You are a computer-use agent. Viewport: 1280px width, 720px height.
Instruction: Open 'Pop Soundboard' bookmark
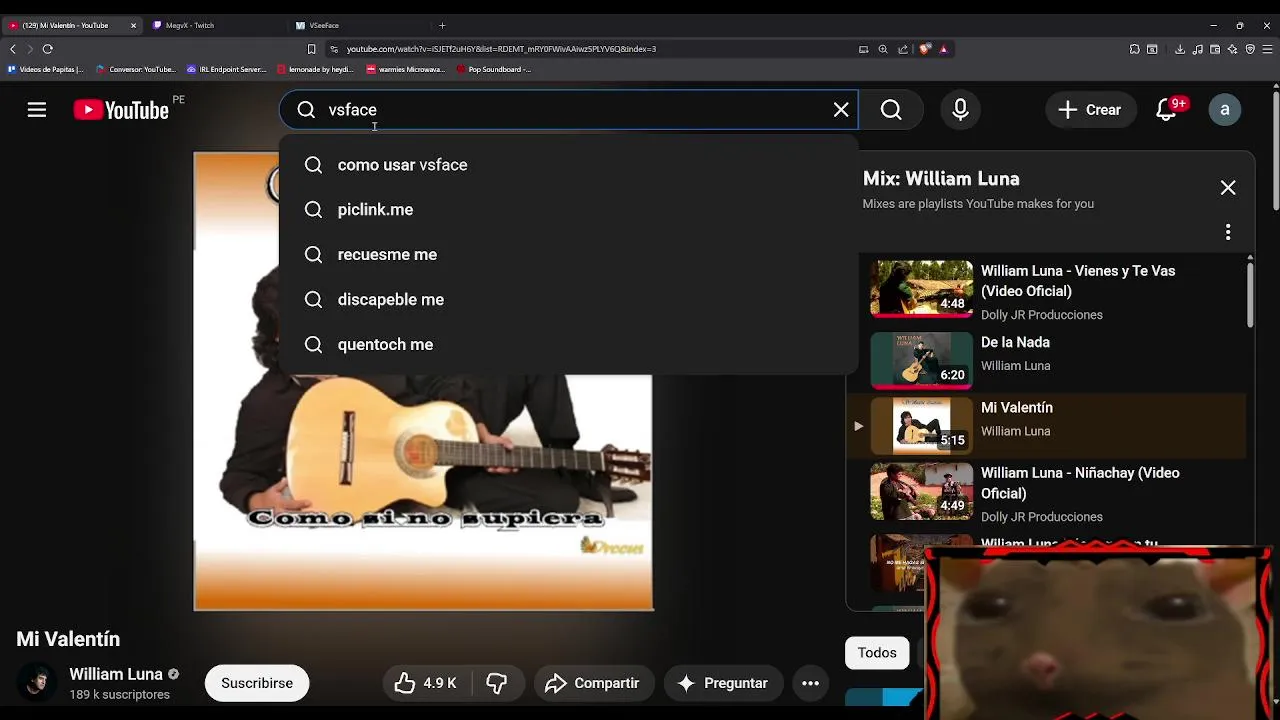pos(494,70)
